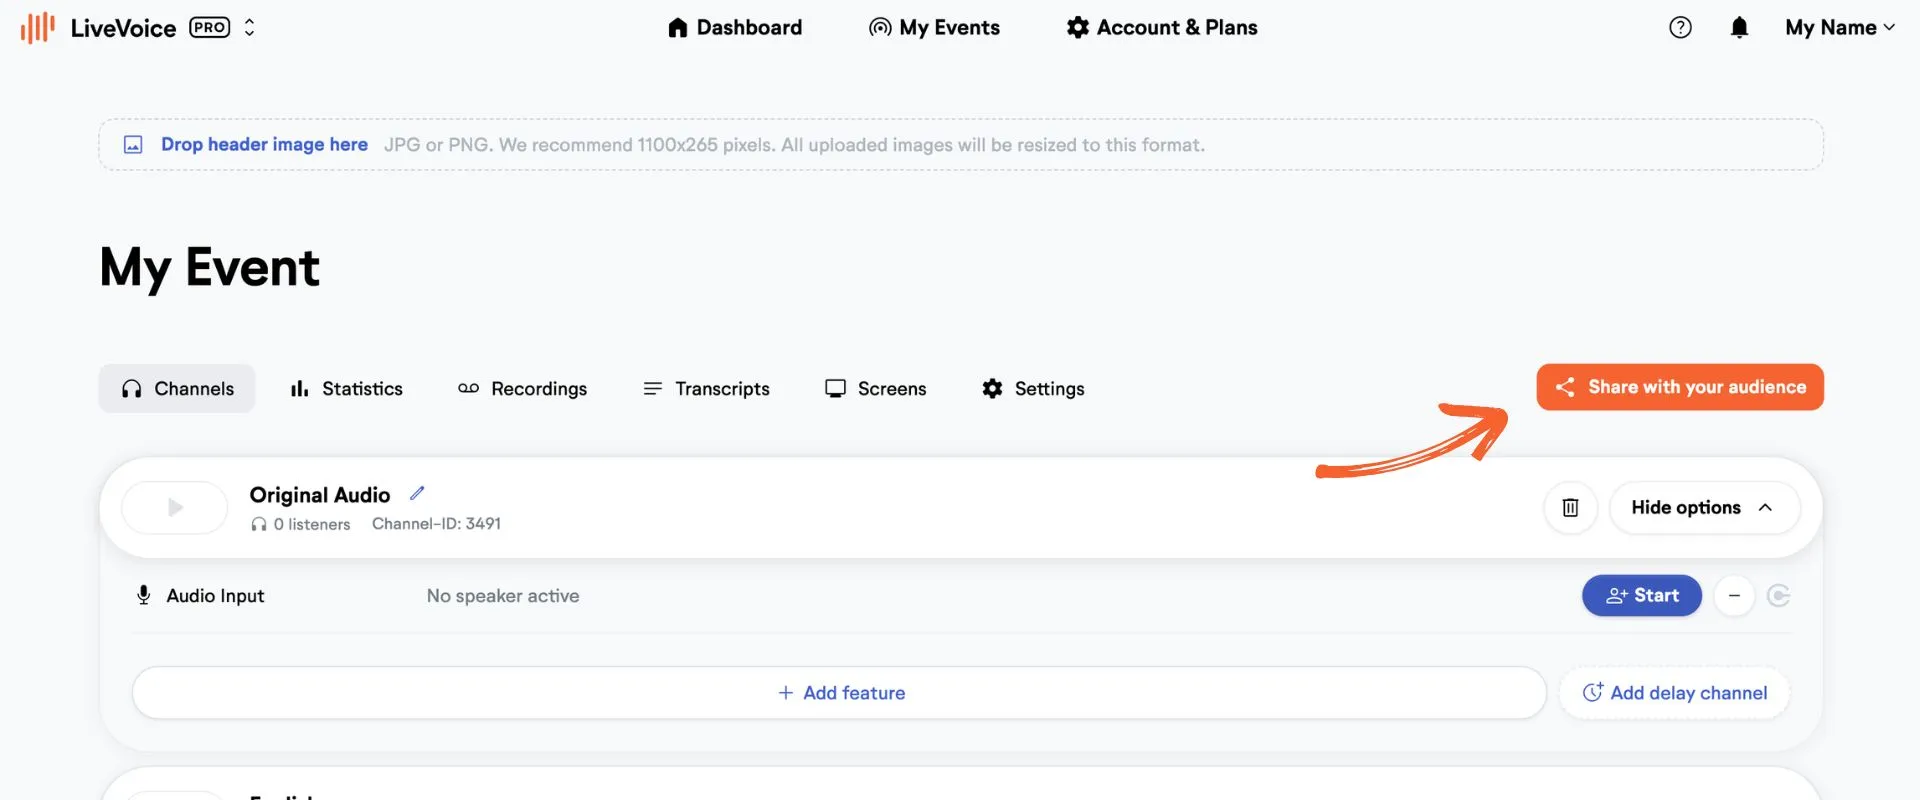The height and width of the screenshot is (800, 1920).
Task: Click the LiveVoice logo
Action: [98, 28]
